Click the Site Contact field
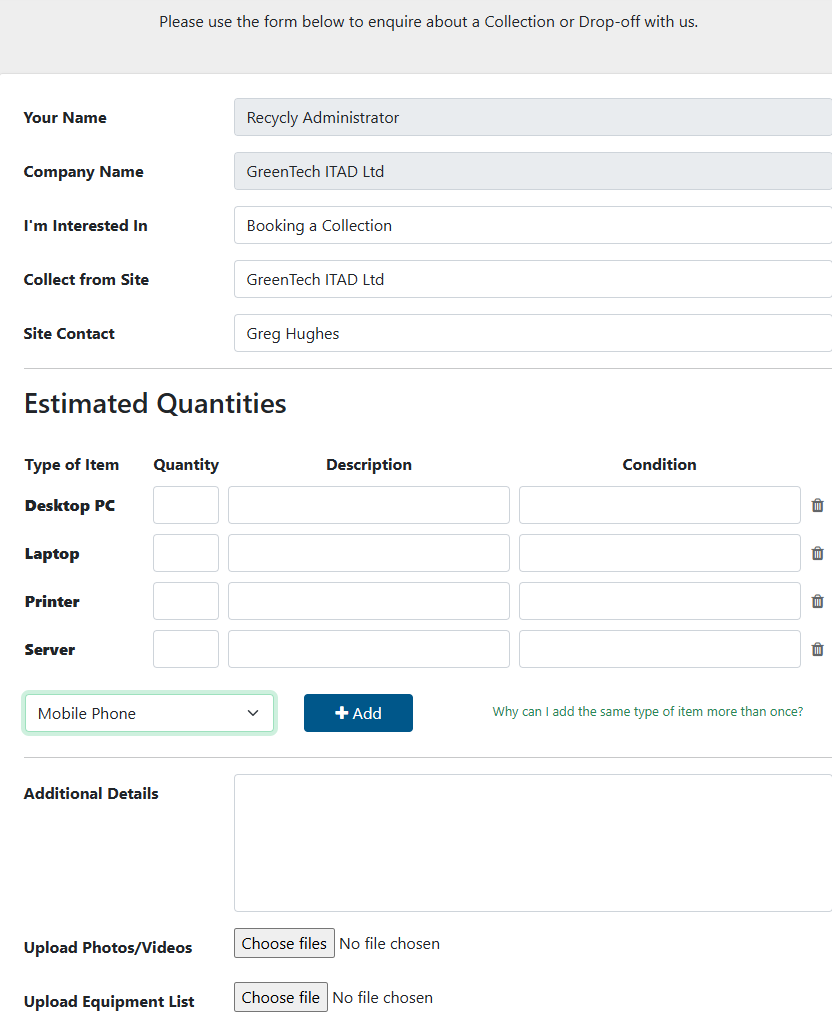This screenshot has height=1015, width=832. pyautogui.click(x=532, y=334)
